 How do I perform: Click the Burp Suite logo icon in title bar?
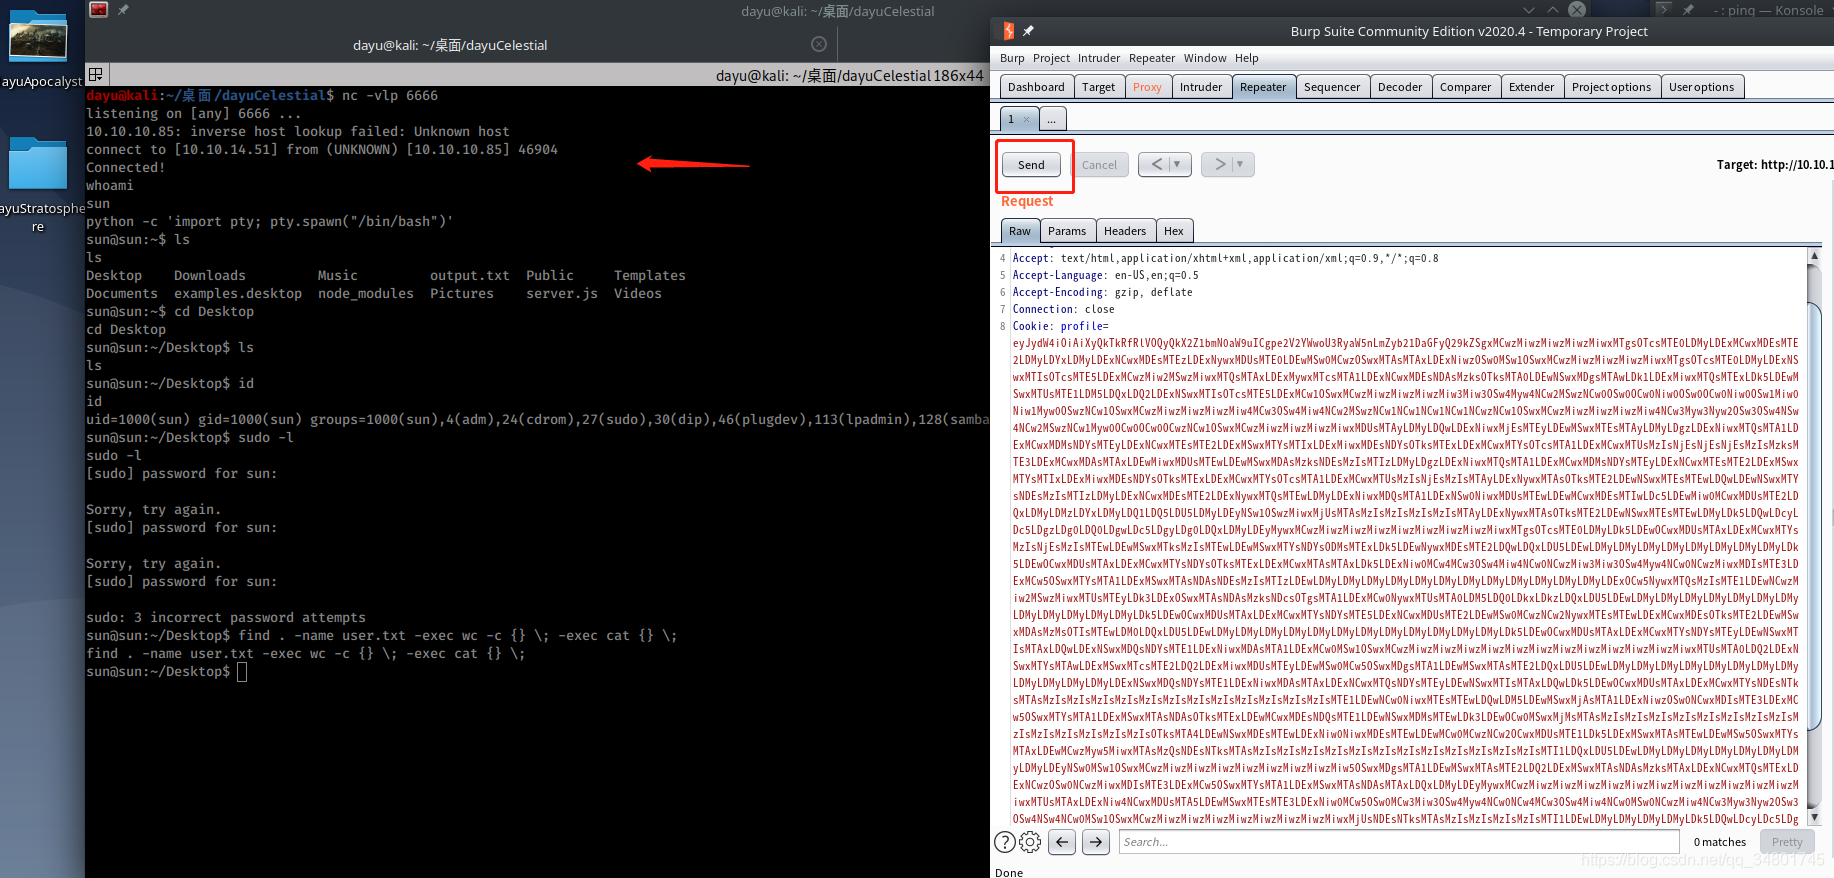point(1008,31)
